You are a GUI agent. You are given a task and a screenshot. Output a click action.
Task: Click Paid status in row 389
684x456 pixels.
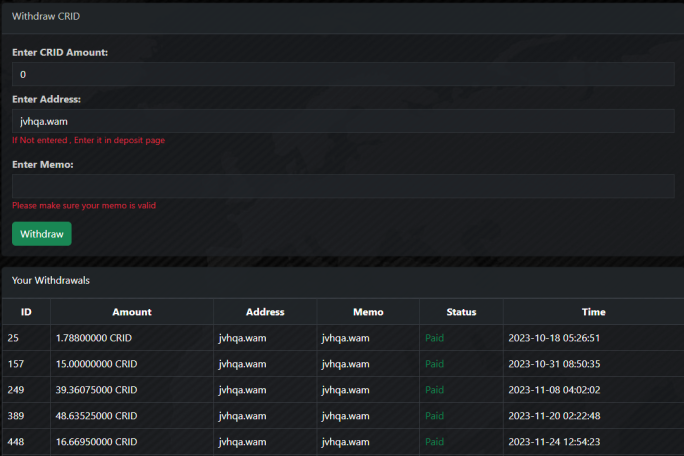pyautogui.click(x=434, y=416)
